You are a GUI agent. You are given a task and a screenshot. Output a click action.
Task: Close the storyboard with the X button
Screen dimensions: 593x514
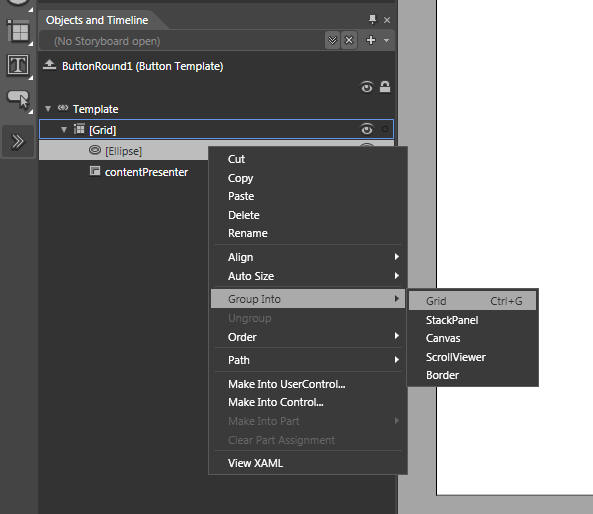tap(349, 40)
